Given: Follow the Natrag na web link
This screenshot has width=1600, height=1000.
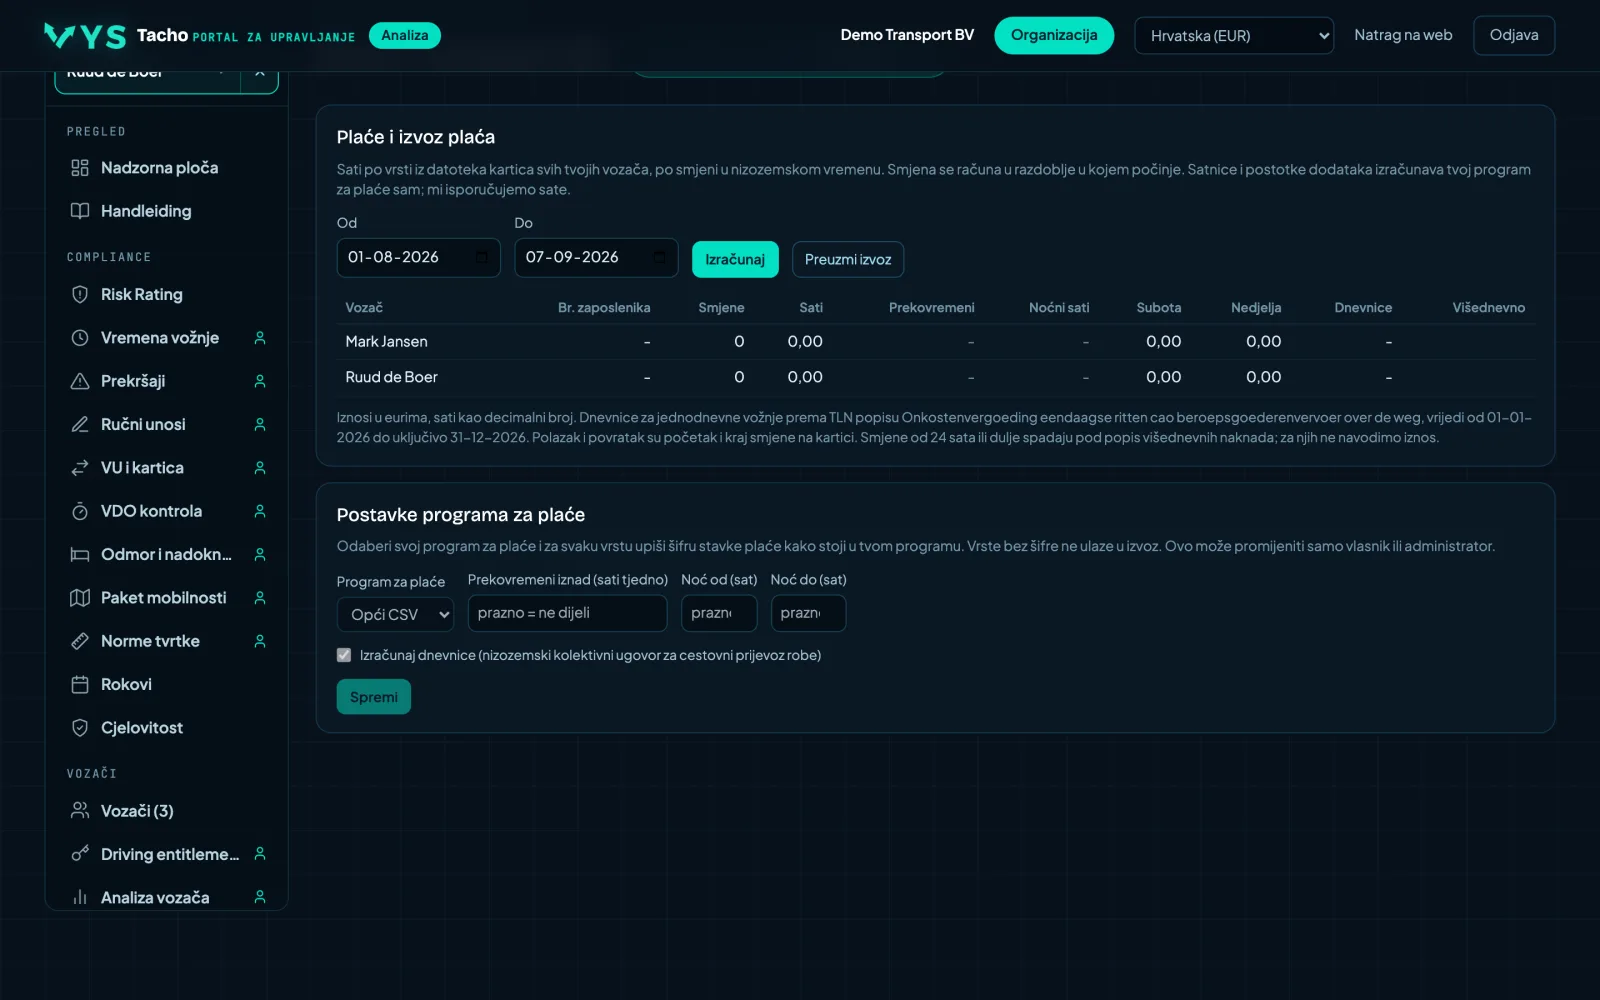Looking at the screenshot, I should [x=1403, y=35].
